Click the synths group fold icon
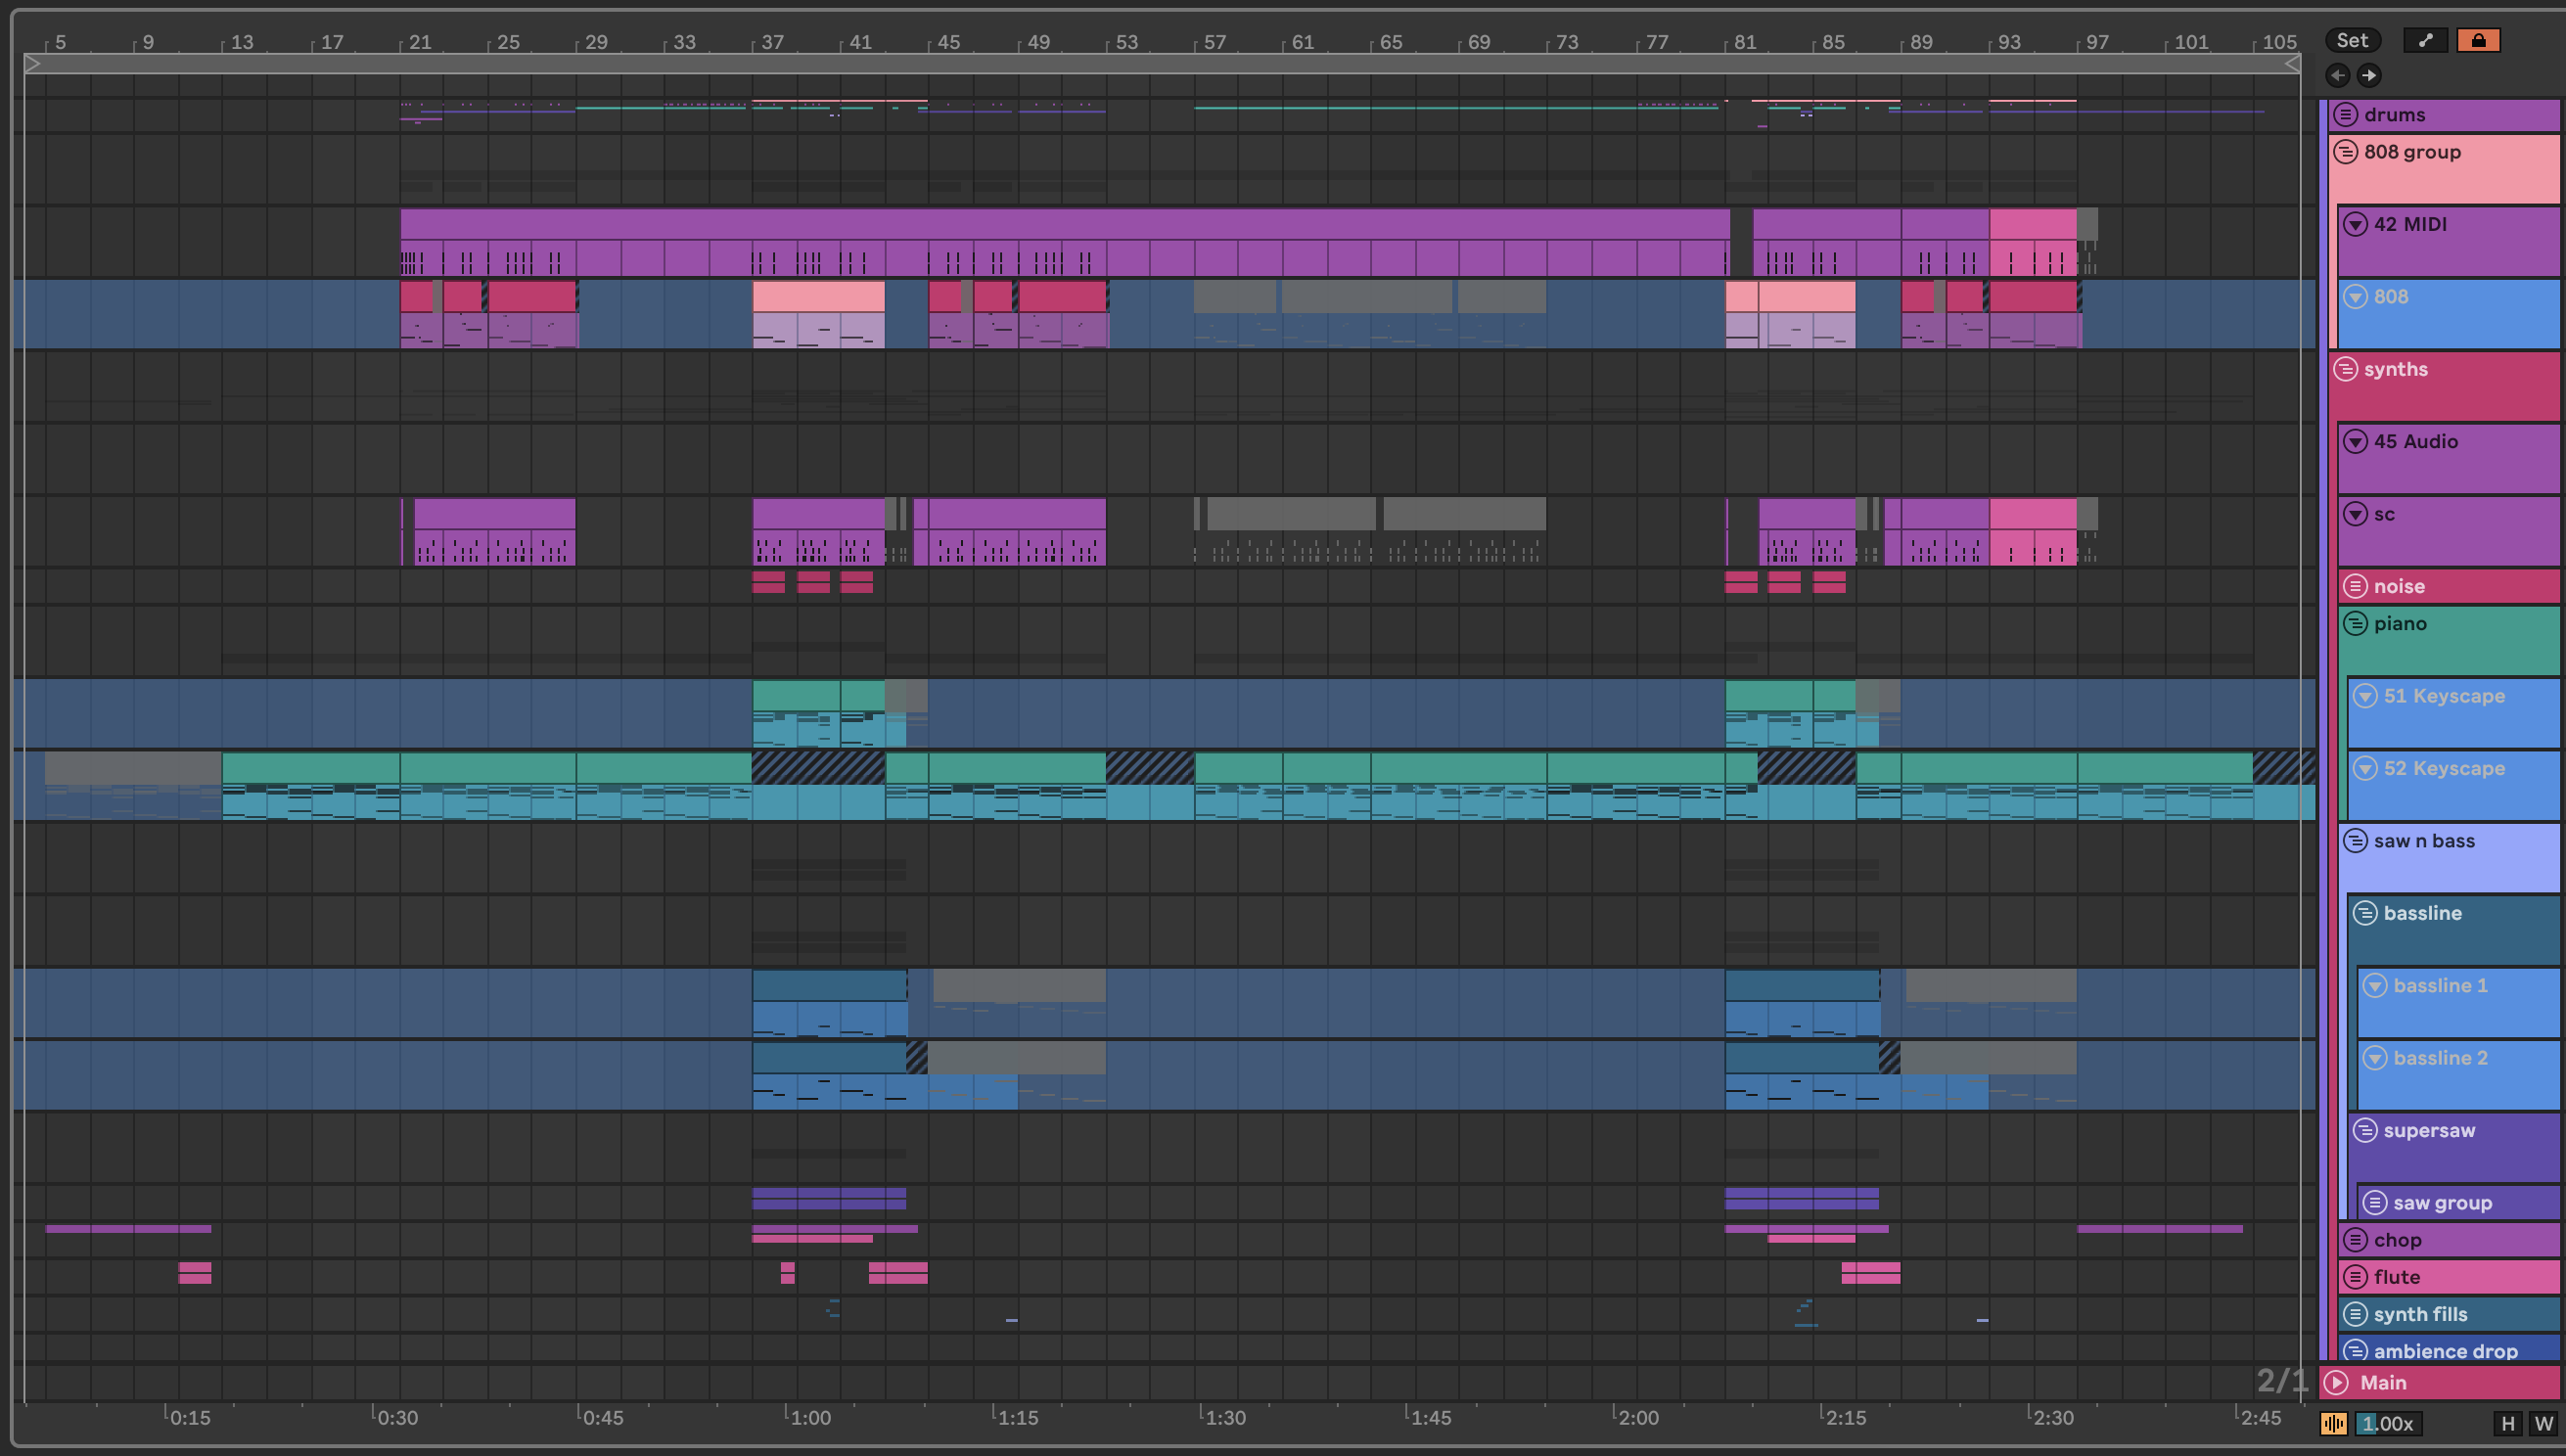The height and width of the screenshot is (1456, 2566). point(2345,369)
